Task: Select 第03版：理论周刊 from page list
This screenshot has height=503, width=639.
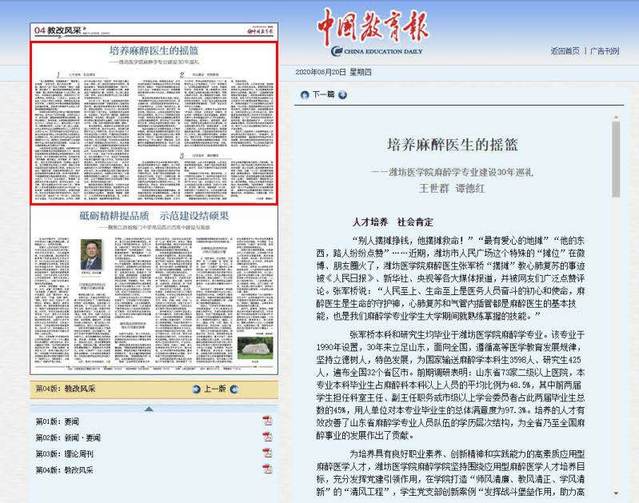Action: click(64, 453)
